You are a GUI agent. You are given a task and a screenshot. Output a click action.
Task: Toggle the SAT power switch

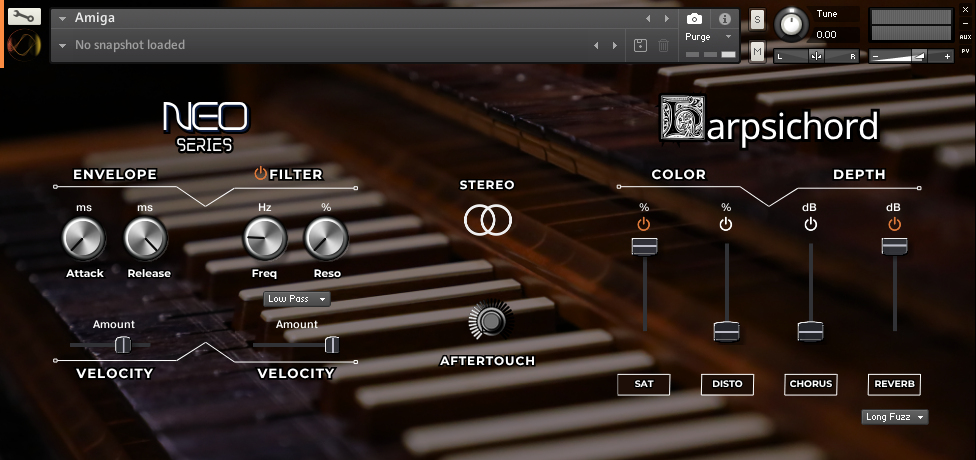[x=644, y=224]
